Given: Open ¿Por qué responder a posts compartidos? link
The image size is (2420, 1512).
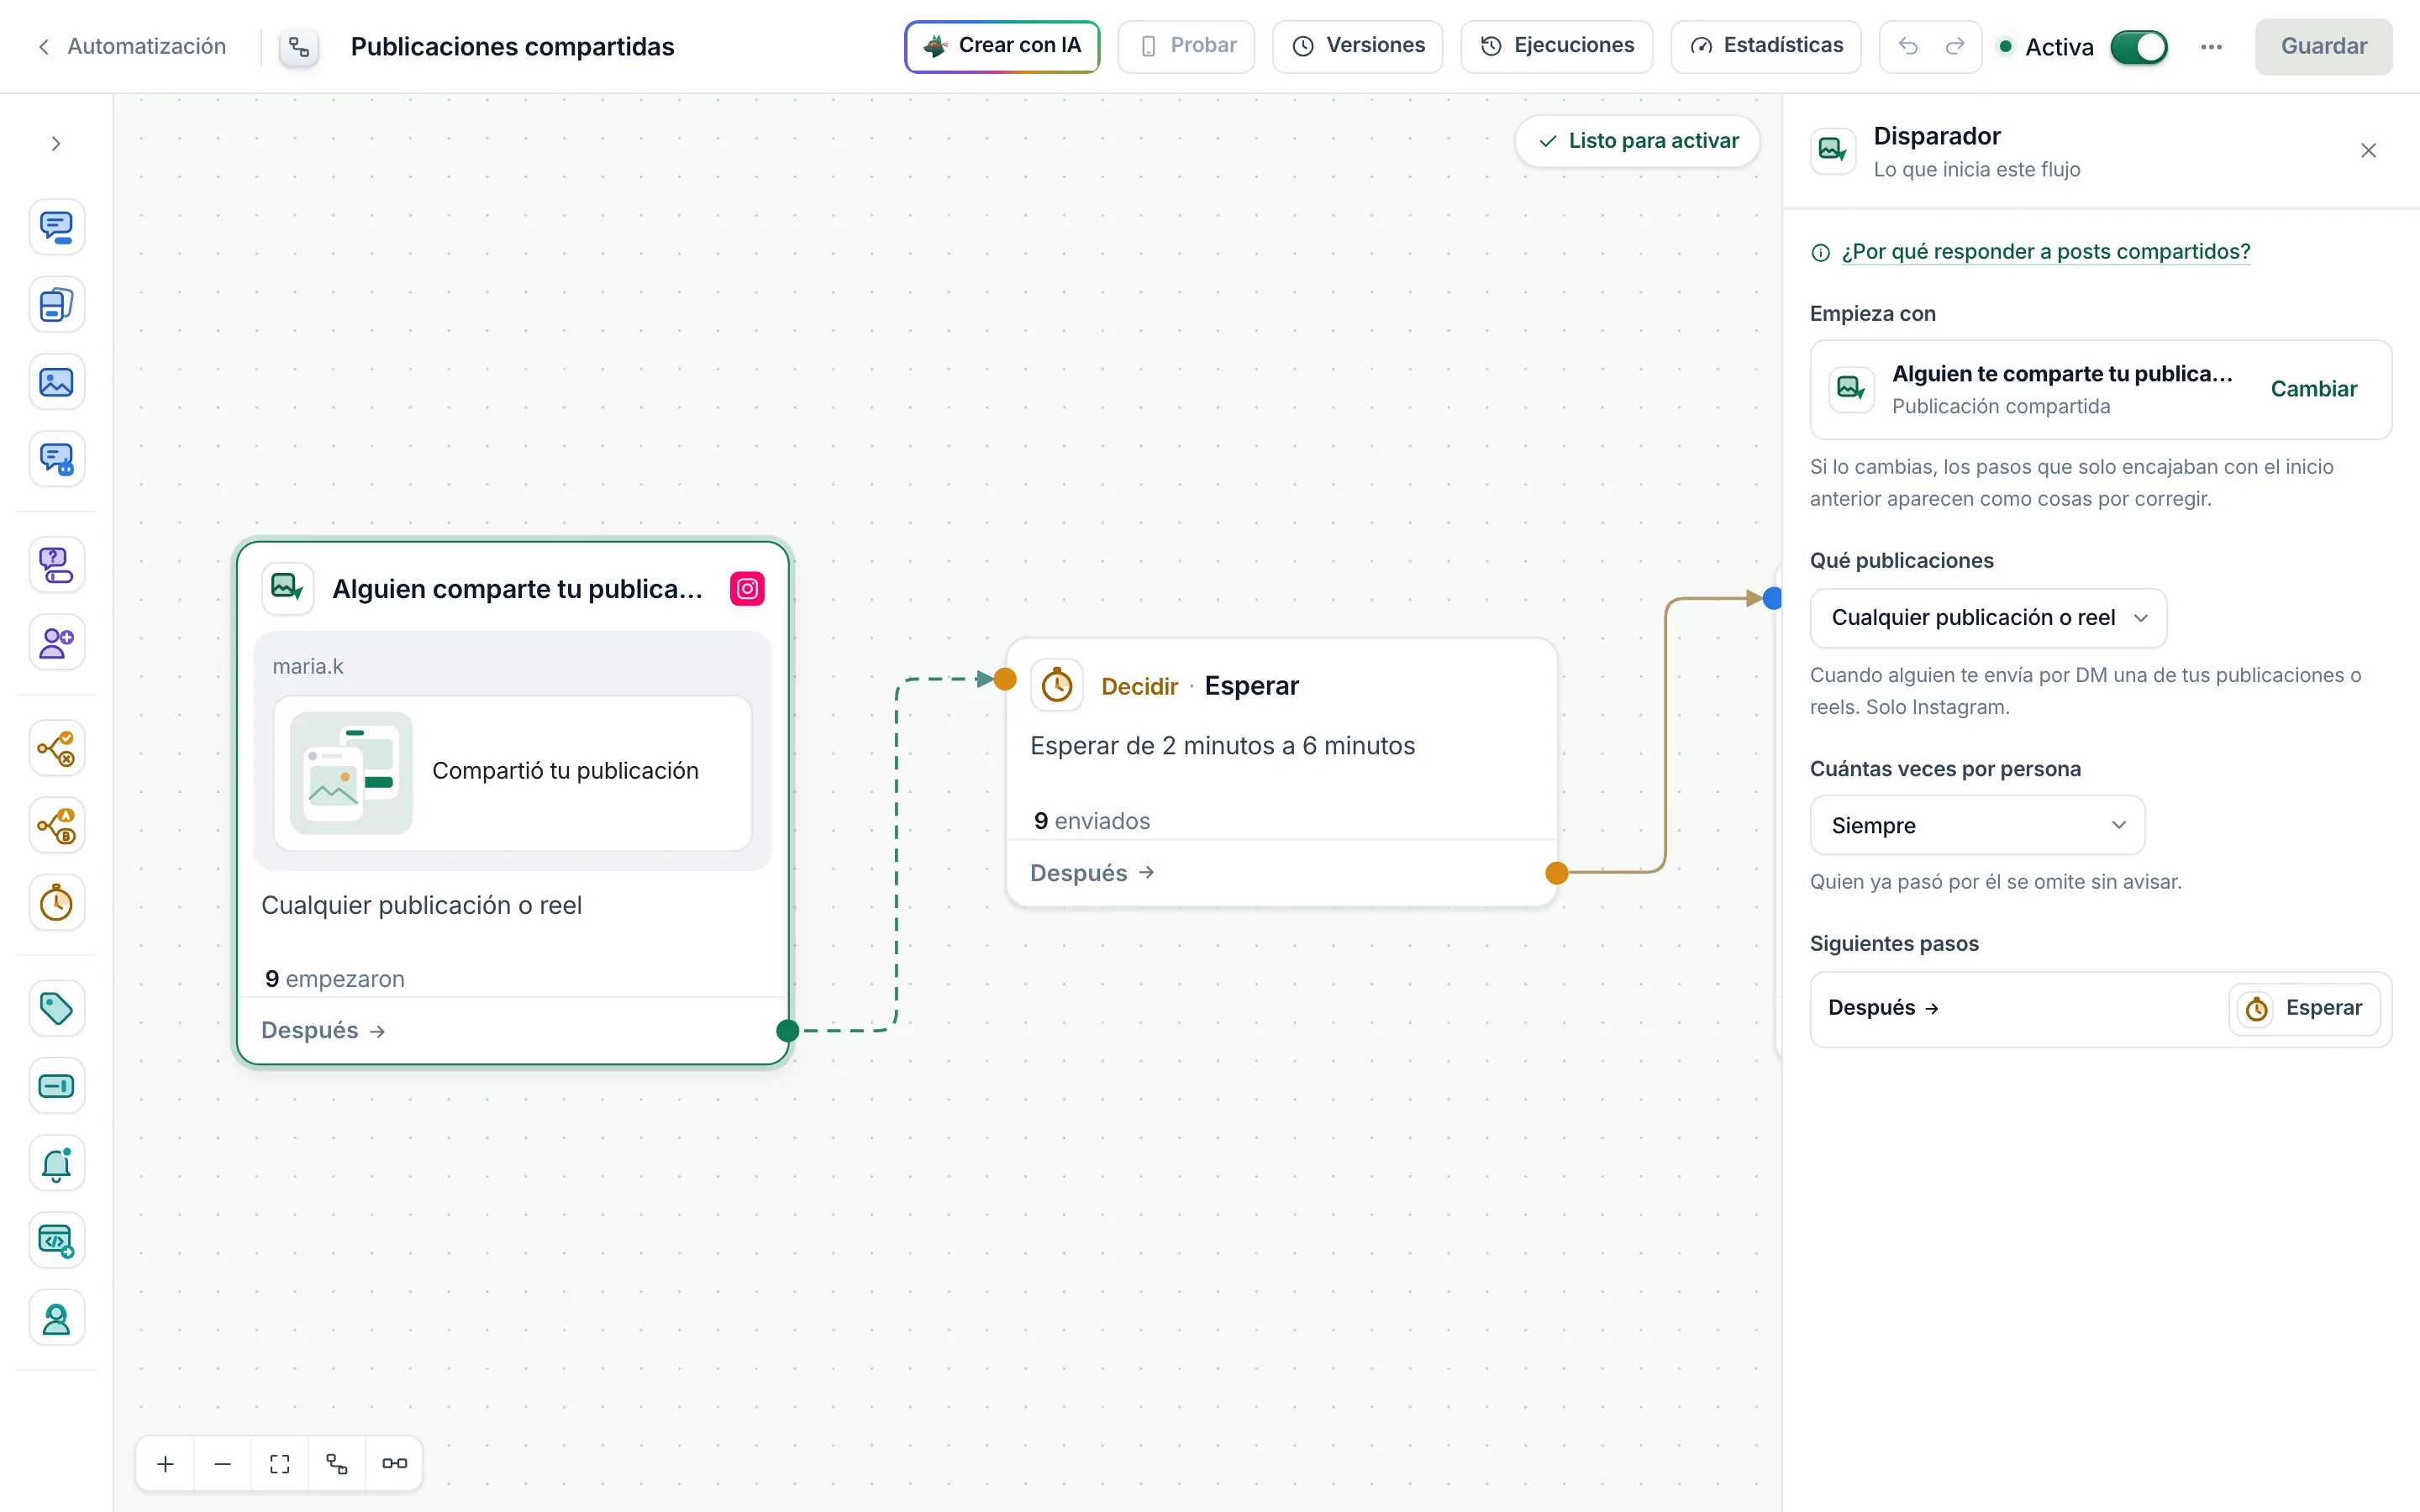Looking at the screenshot, I should (x=2045, y=252).
